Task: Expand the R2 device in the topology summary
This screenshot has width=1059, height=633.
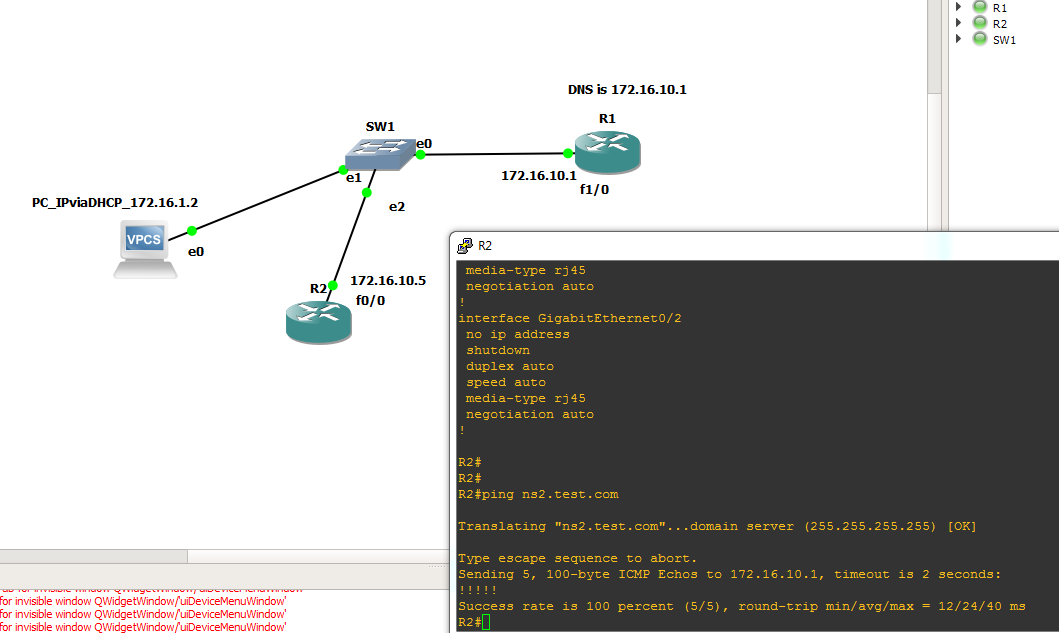Action: [957, 23]
